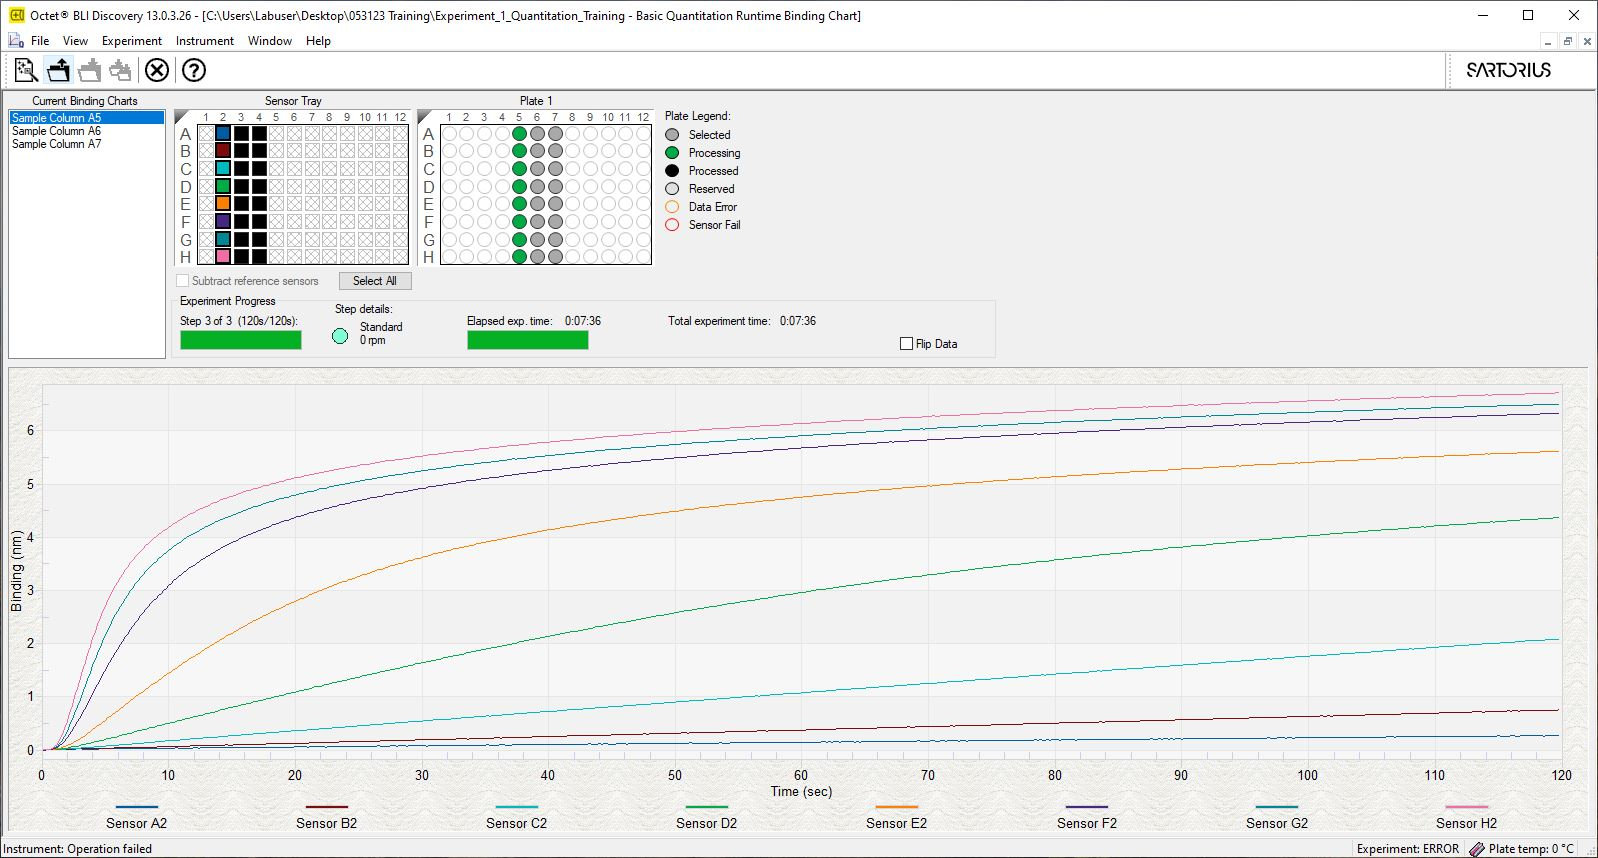Select the purple sensor F2 in tray
This screenshot has width=1598, height=858.
coord(223,221)
